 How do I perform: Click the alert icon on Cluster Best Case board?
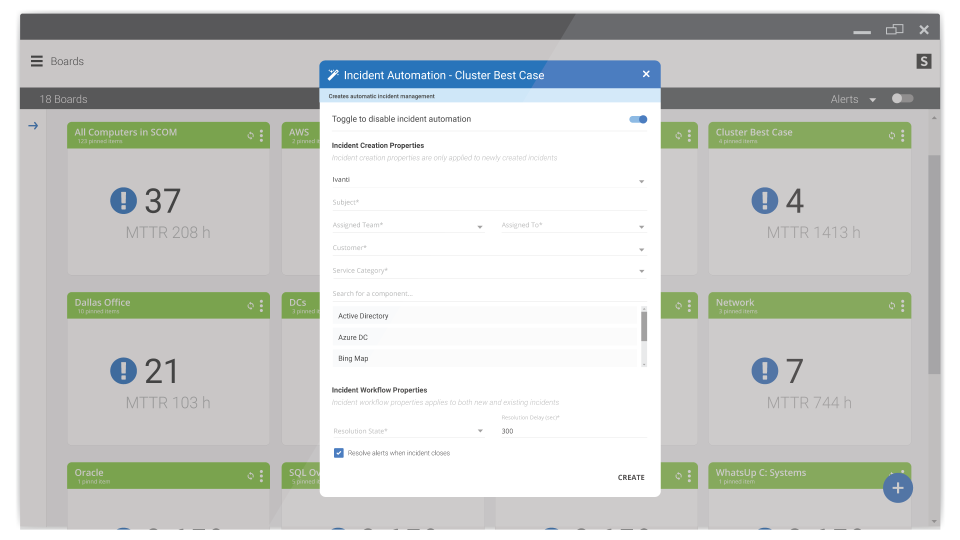764,200
